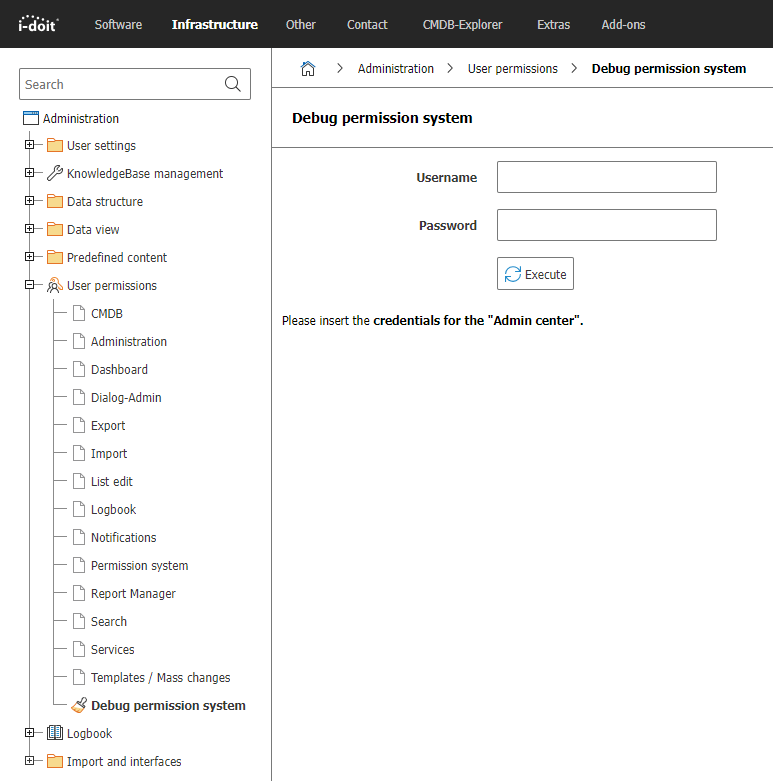Open the Add-ons menu
This screenshot has height=781, width=773.
(623, 24)
